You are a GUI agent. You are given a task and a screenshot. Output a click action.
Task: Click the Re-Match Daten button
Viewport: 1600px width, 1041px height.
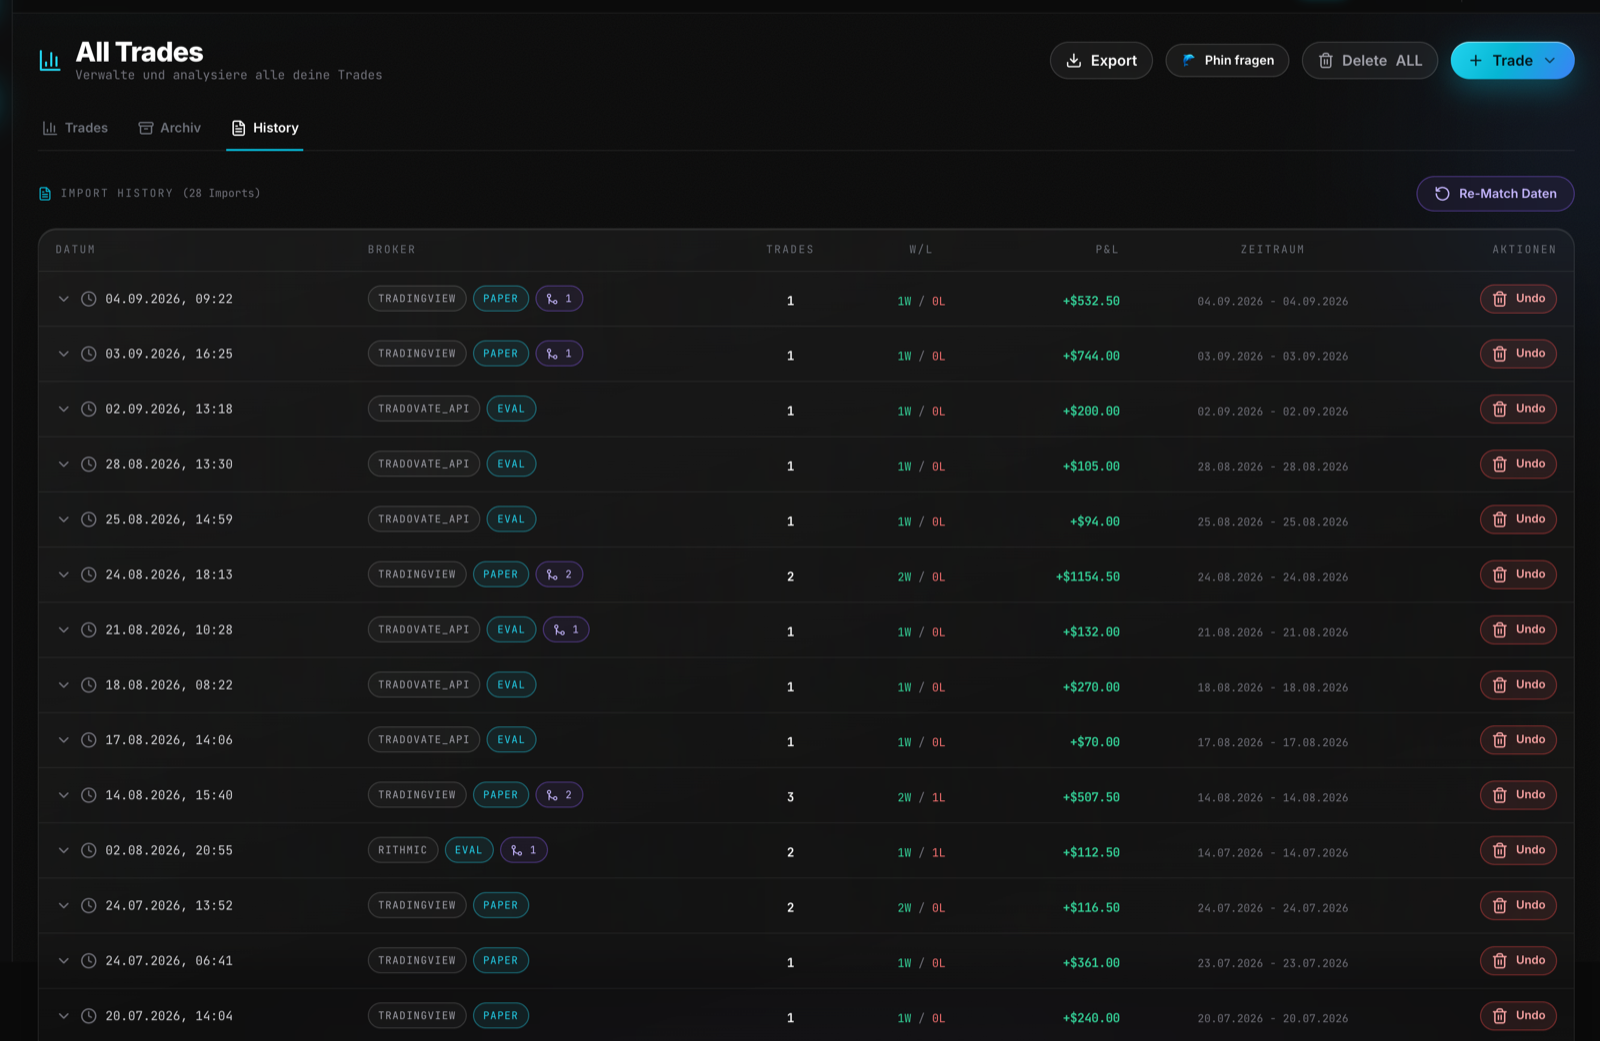[x=1495, y=194]
